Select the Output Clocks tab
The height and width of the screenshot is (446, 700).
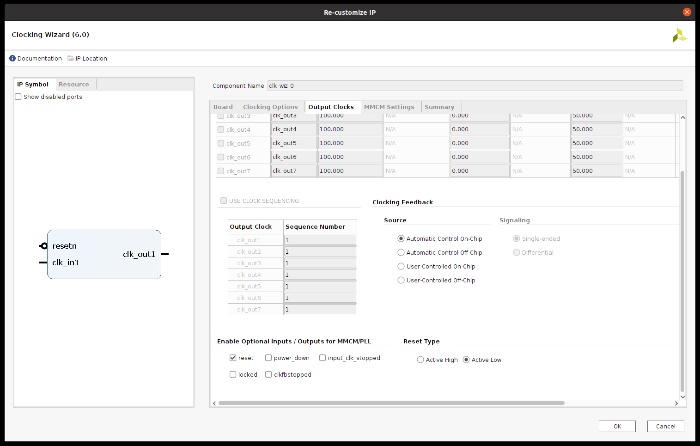click(x=331, y=107)
